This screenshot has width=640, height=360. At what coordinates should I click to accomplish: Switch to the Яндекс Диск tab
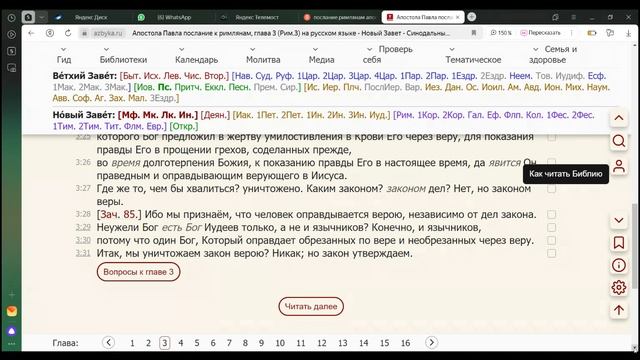click(91, 17)
